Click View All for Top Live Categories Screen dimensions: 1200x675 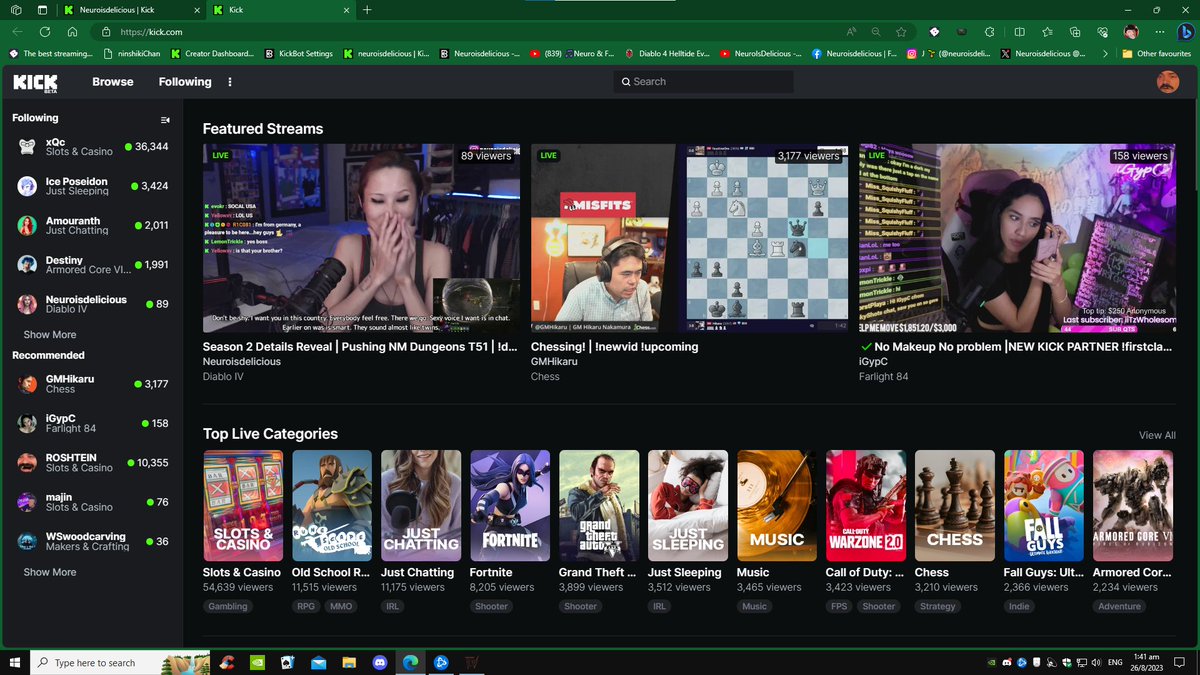point(1157,435)
